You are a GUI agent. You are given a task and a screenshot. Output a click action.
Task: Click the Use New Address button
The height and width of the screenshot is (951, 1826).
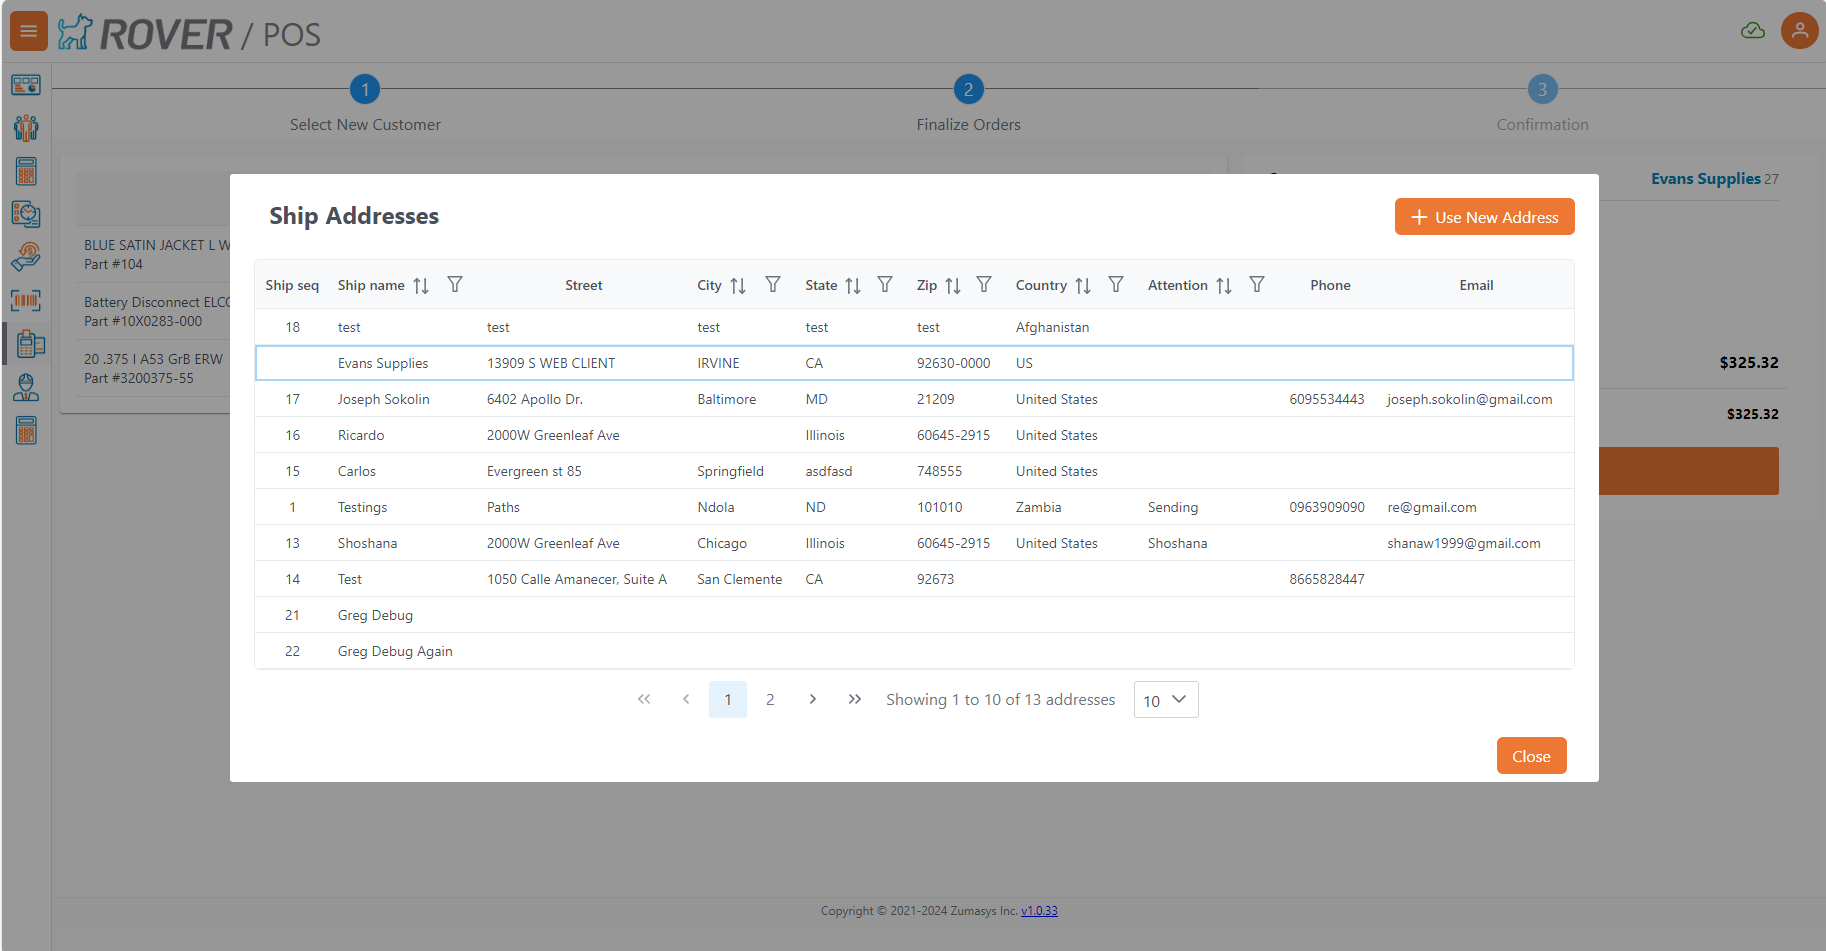click(1484, 217)
